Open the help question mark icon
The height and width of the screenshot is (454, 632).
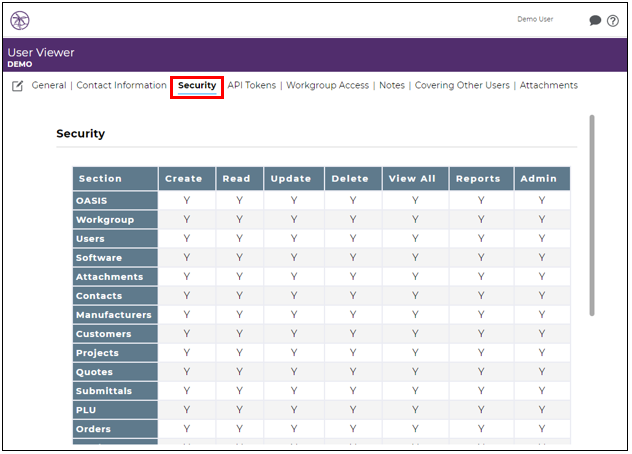pos(613,21)
